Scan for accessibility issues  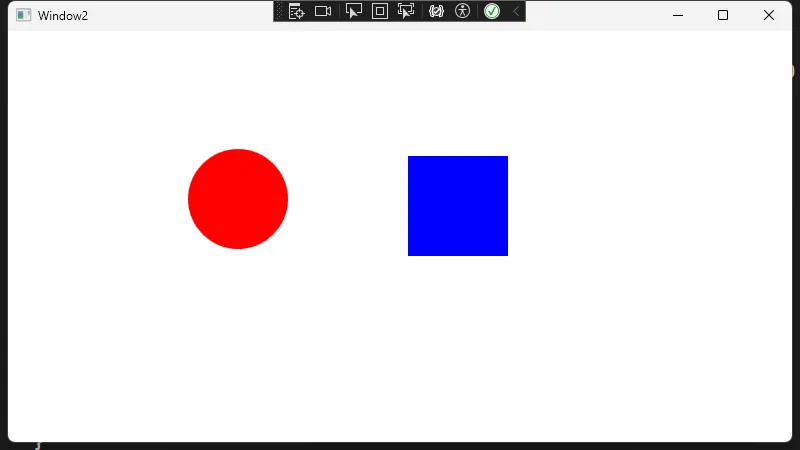(x=462, y=11)
